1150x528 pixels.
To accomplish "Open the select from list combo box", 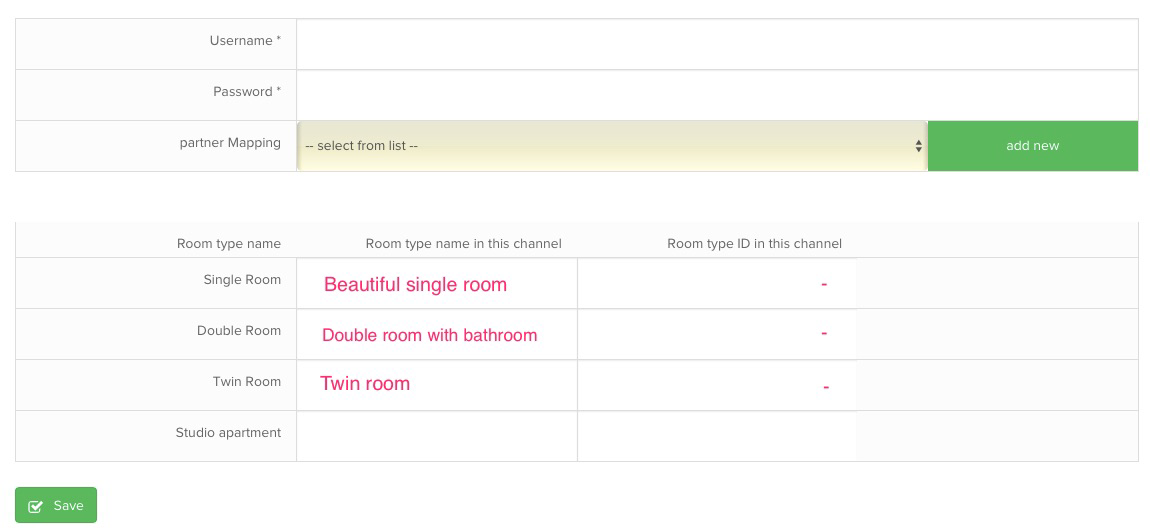I will coord(612,146).
